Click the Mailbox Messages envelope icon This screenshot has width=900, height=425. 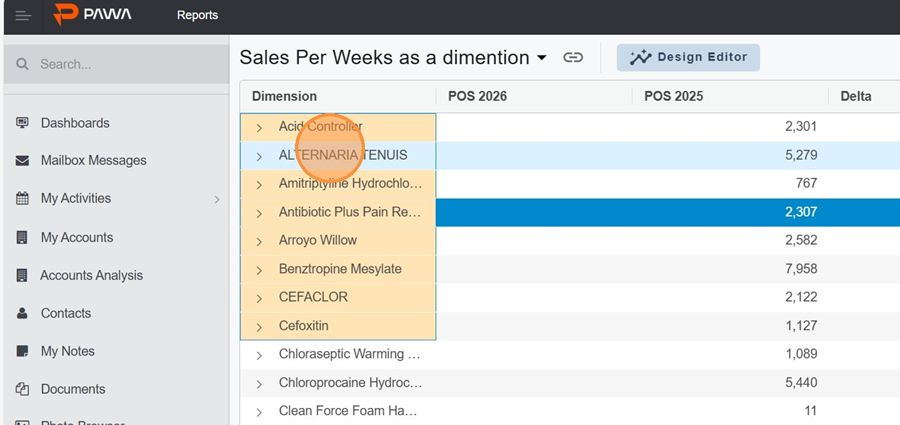[22, 161]
